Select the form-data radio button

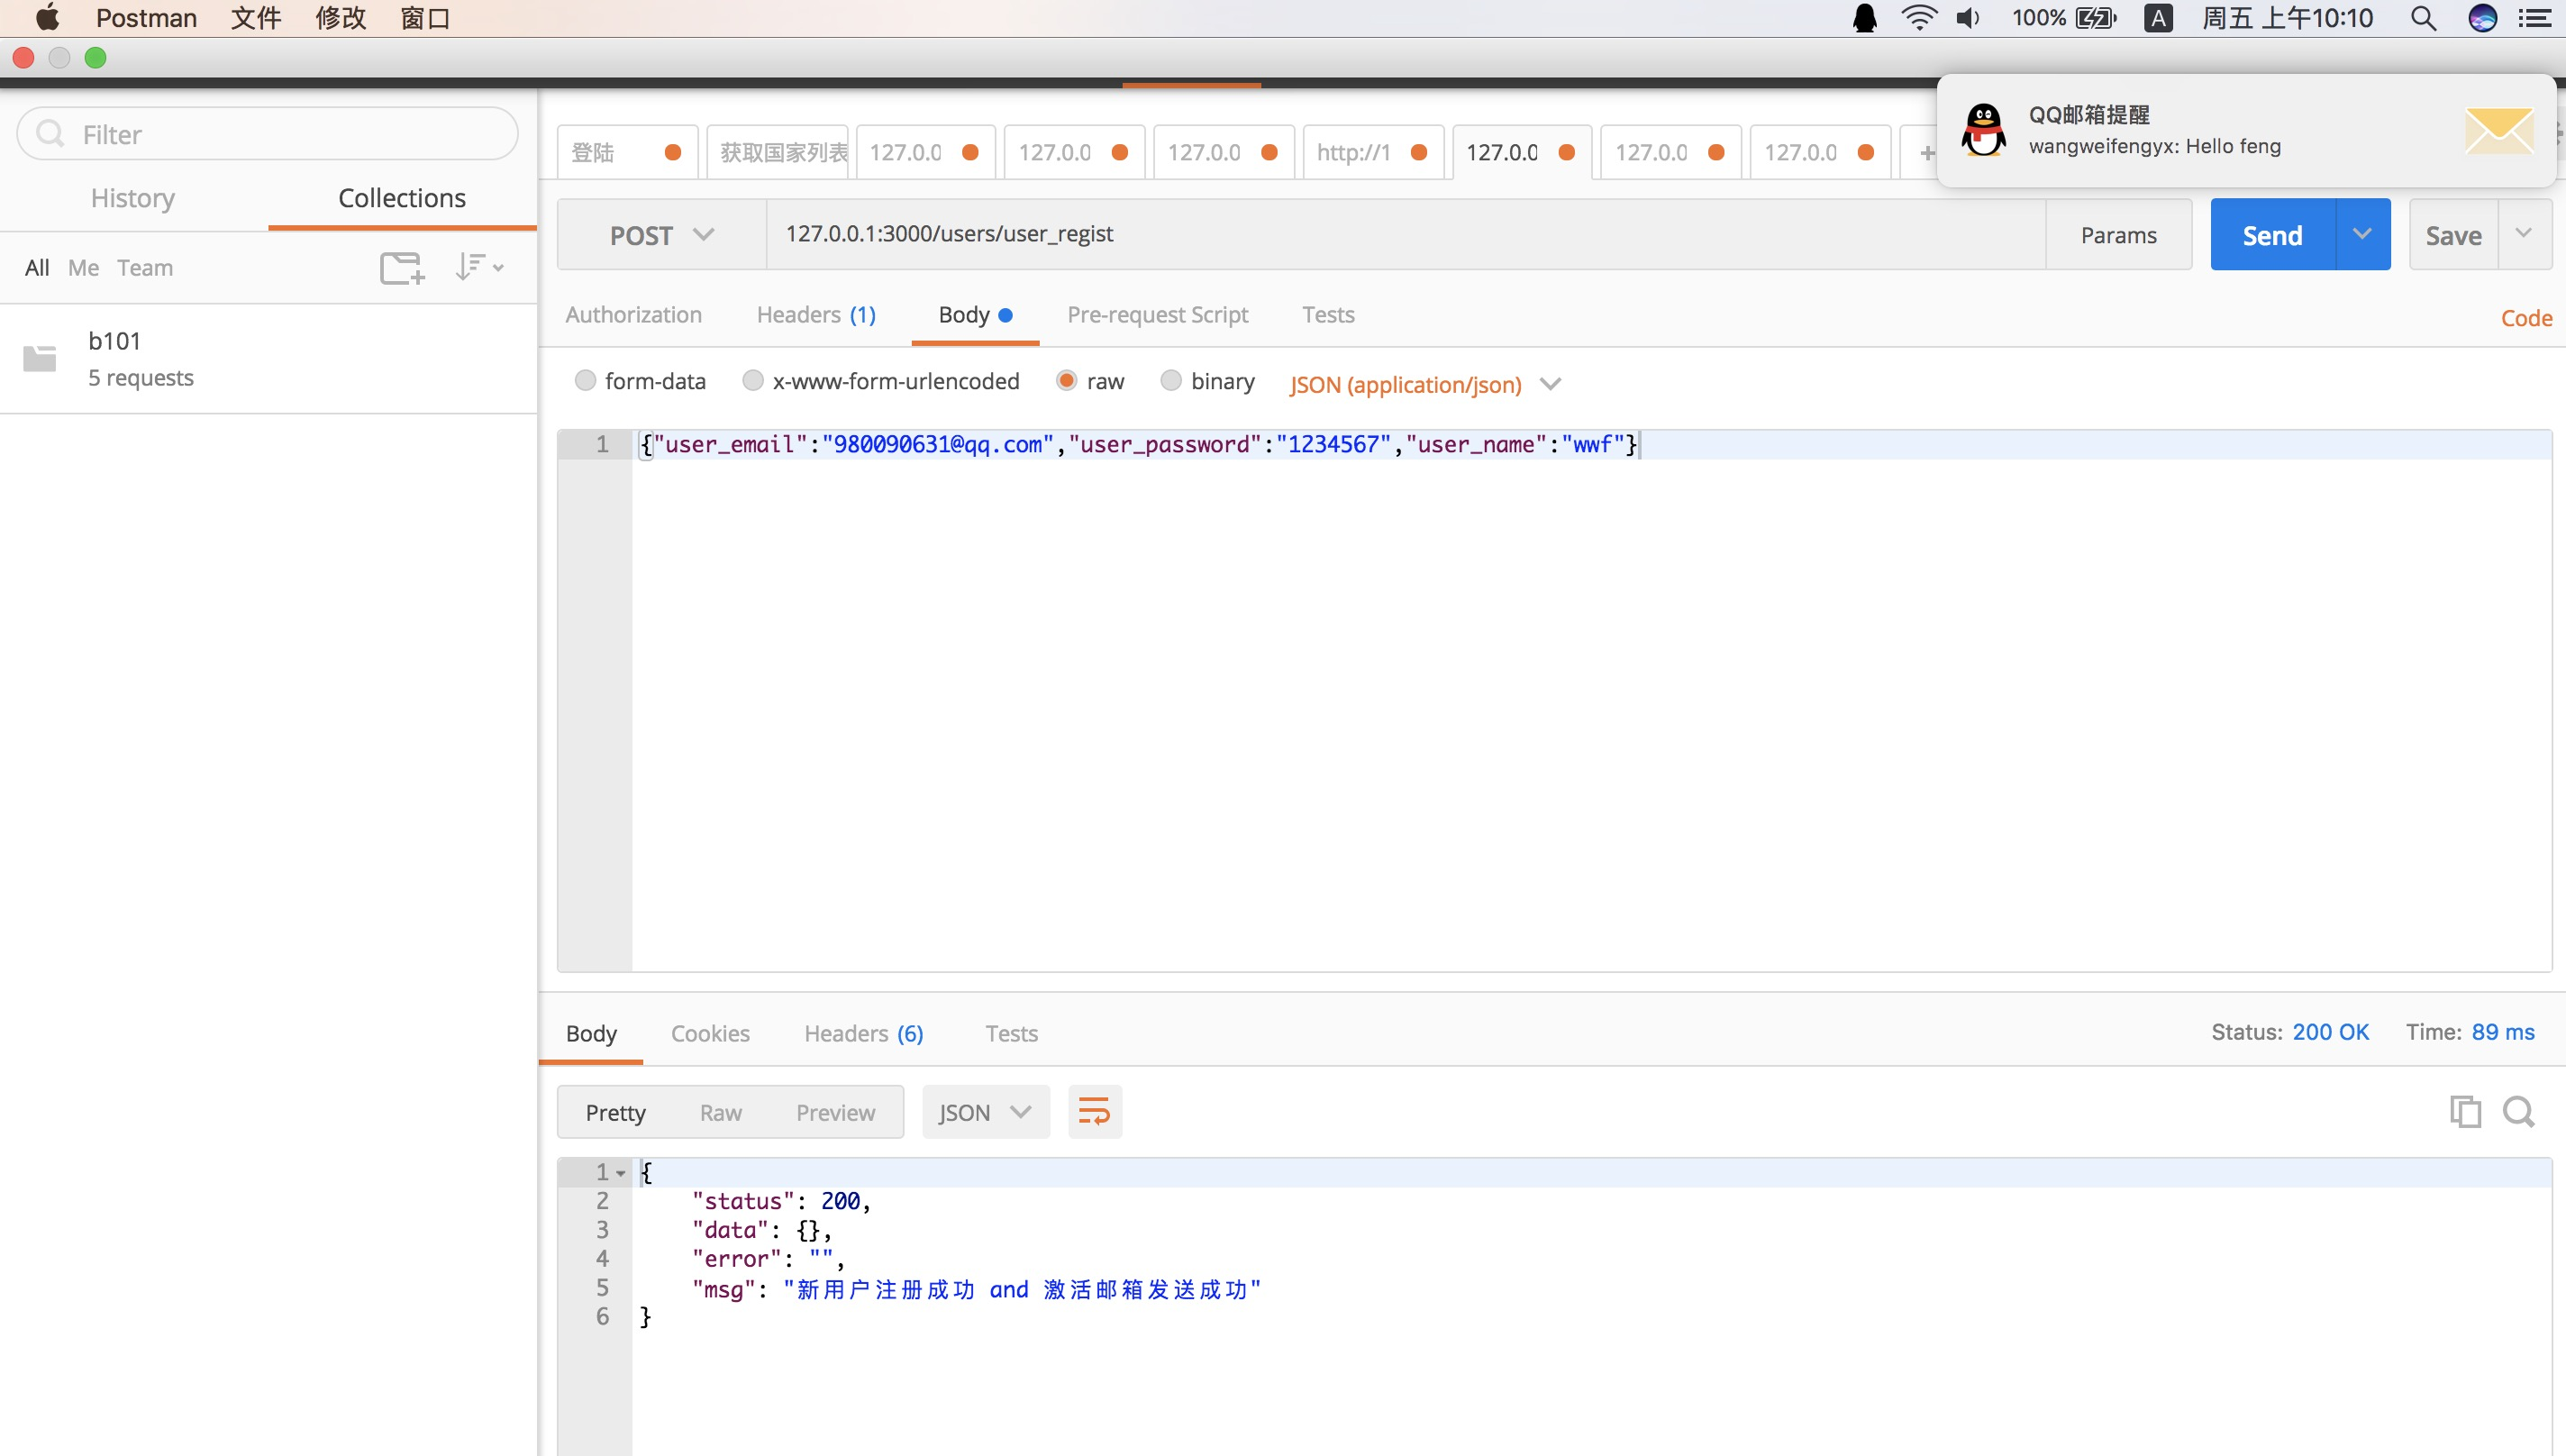[x=586, y=381]
